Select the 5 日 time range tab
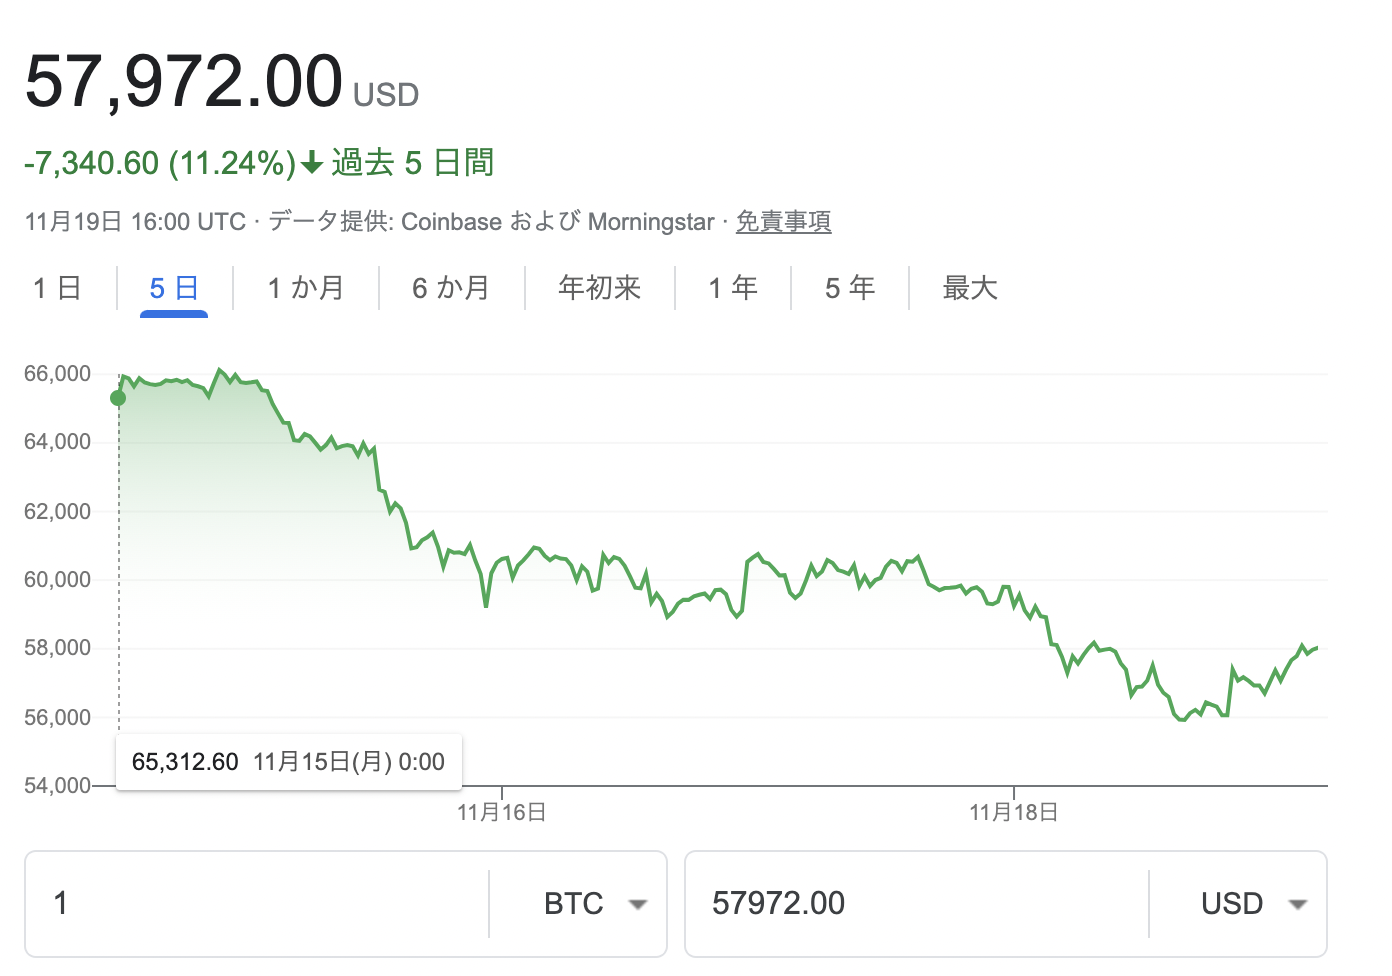This screenshot has width=1392, height=976. pos(174,288)
